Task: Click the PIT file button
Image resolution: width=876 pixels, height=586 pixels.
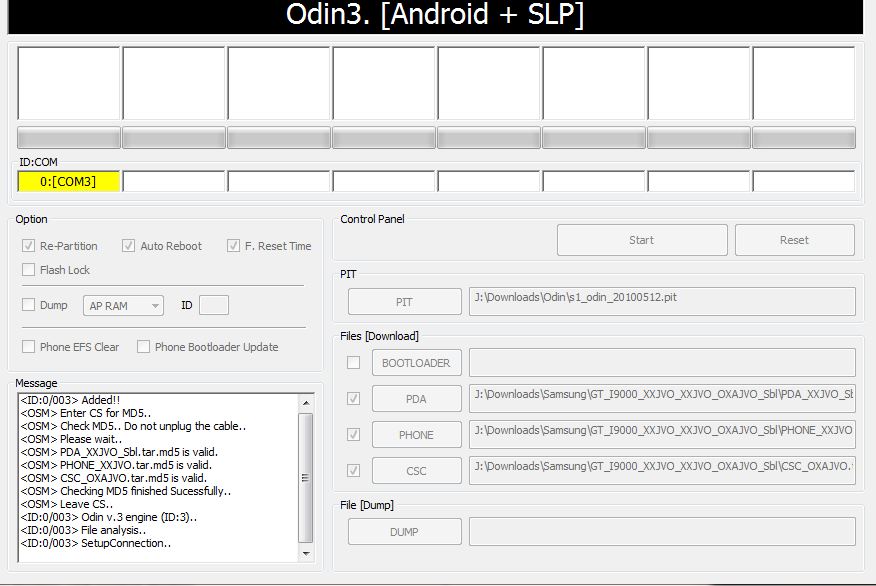Action: click(404, 302)
